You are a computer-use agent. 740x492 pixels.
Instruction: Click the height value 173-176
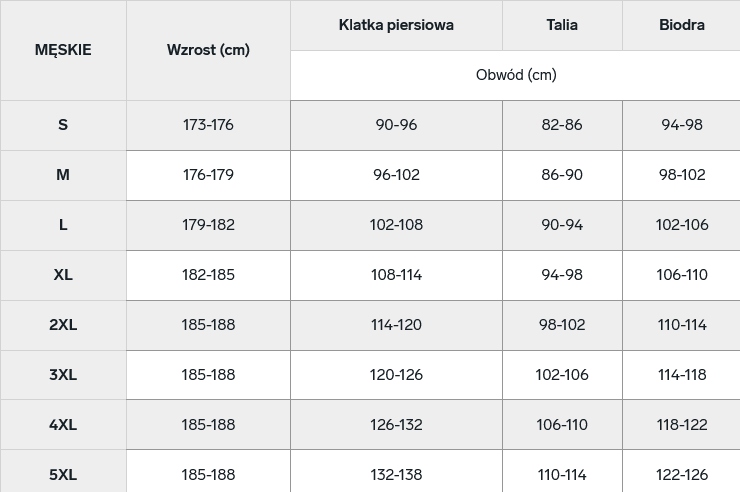(208, 125)
